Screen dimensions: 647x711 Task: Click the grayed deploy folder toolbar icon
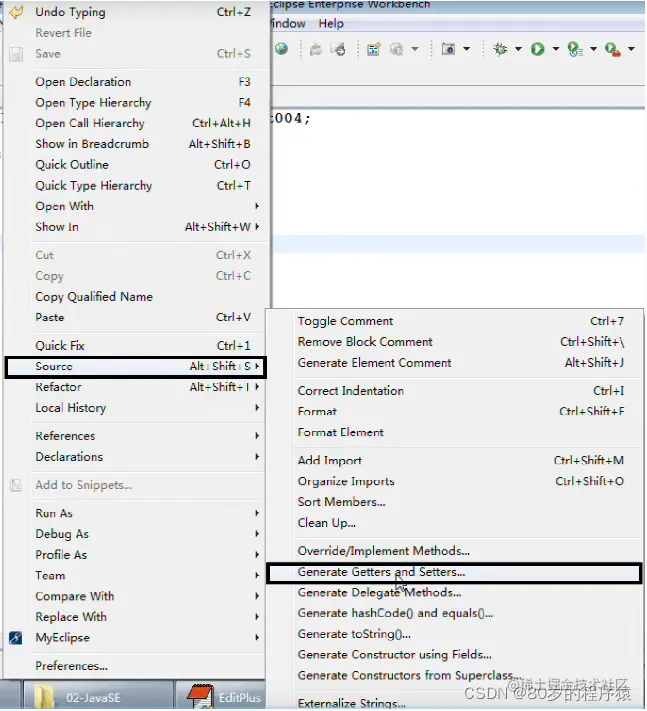tap(316, 49)
